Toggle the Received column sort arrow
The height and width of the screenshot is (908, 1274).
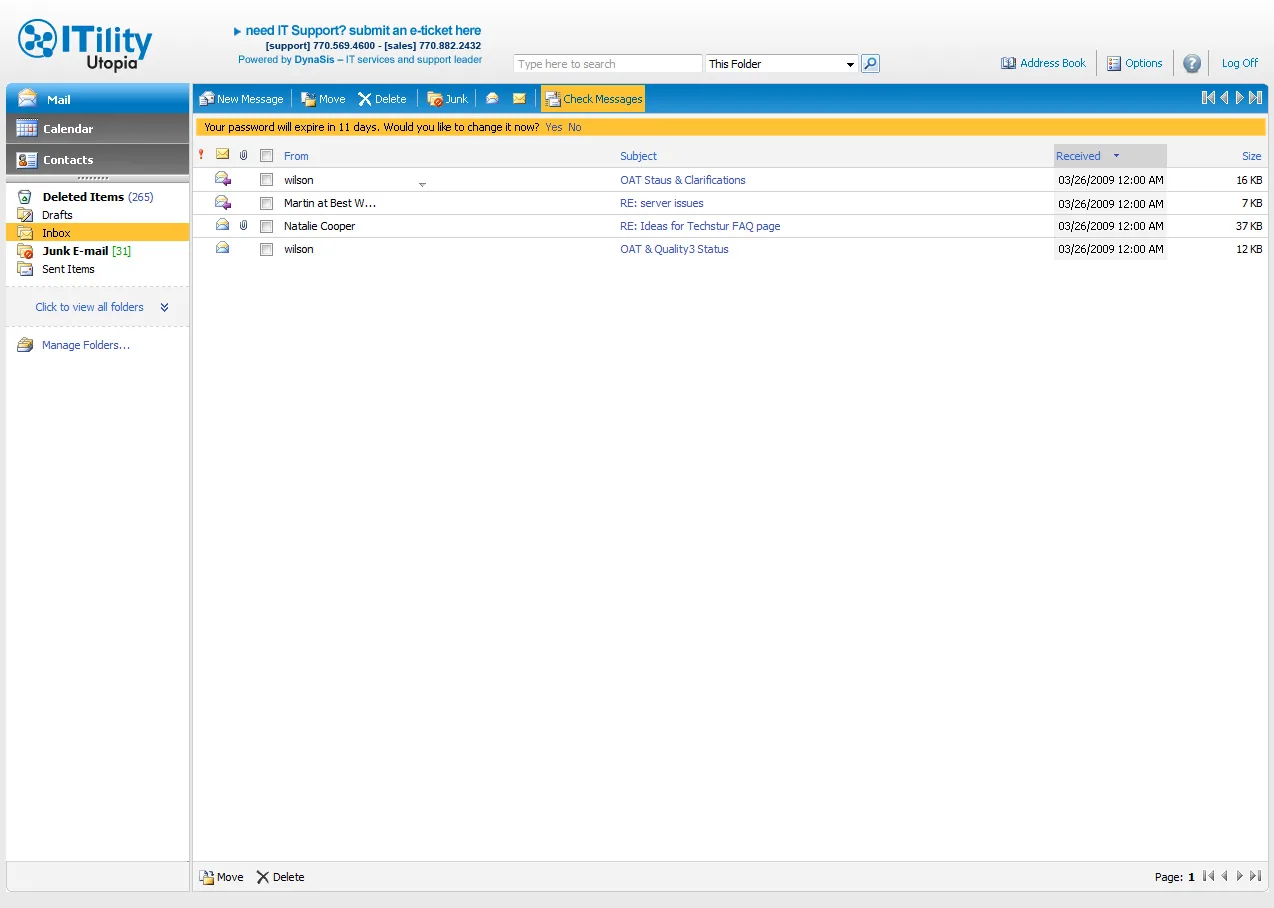click(x=1116, y=156)
